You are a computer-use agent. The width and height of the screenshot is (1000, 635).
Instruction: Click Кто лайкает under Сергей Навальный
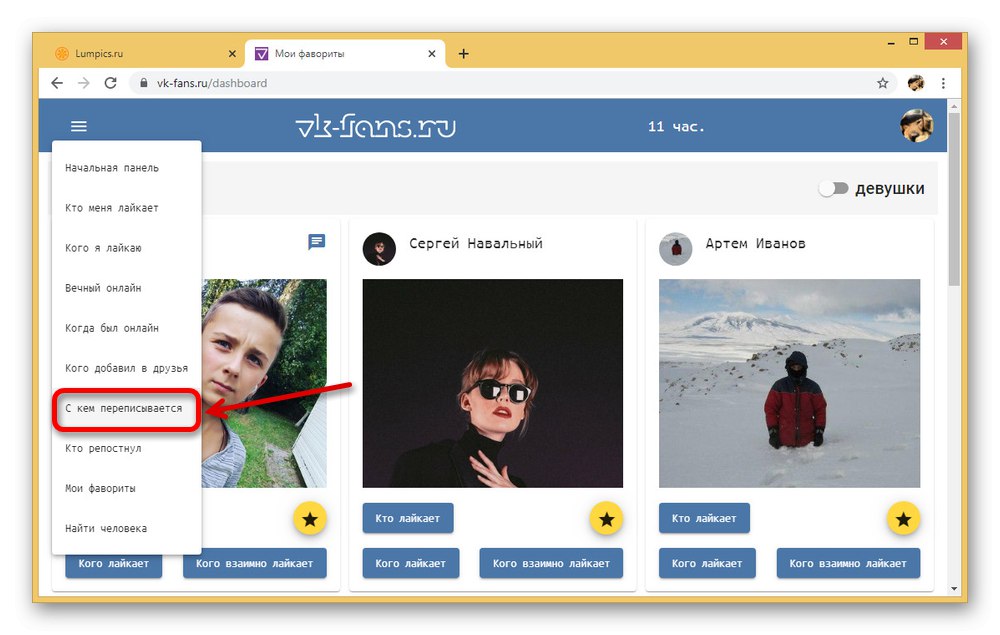(408, 518)
